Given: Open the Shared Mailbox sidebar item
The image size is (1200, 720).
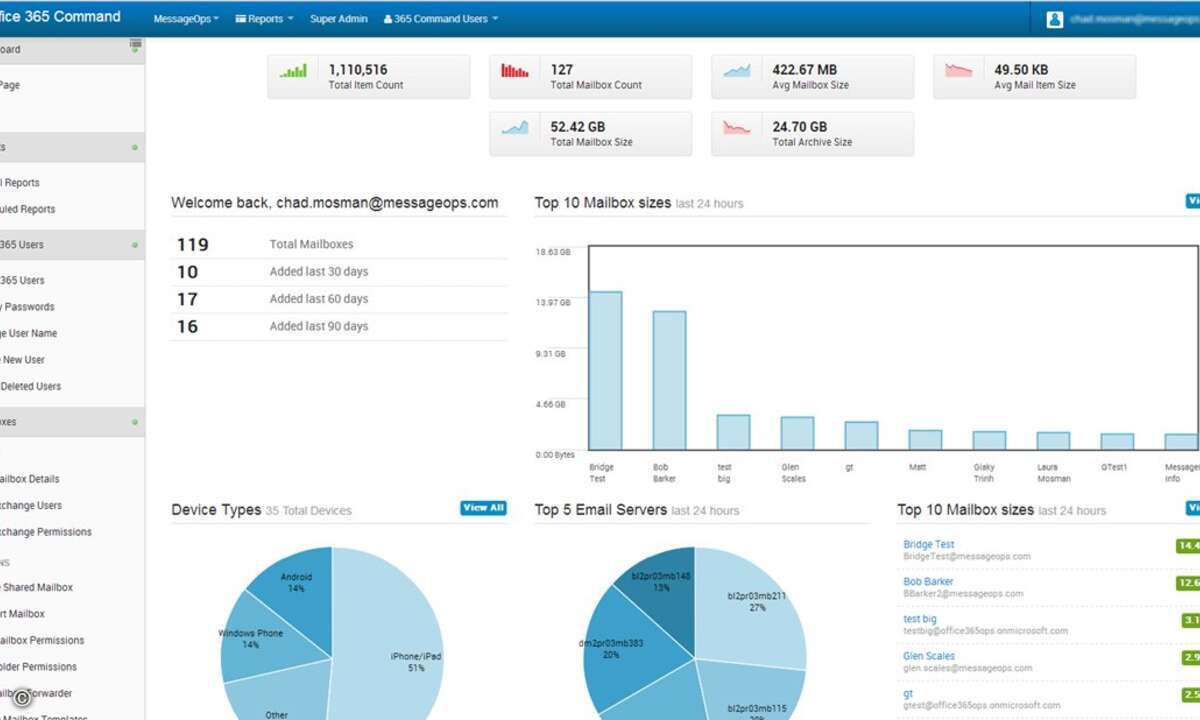Looking at the screenshot, I should pyautogui.click(x=37, y=587).
